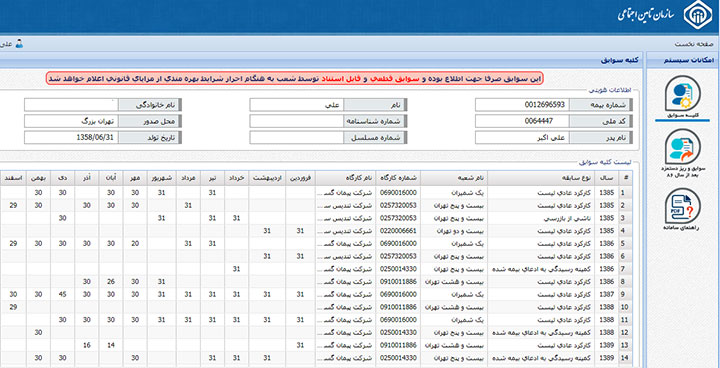Select the 20 value in مهر column

click(x=135, y=243)
